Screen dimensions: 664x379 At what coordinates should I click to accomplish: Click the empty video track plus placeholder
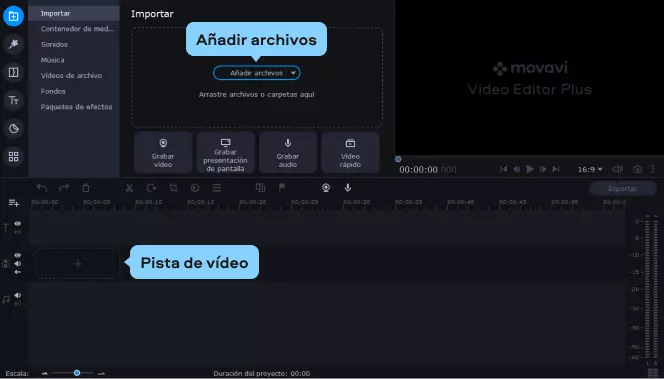click(77, 264)
